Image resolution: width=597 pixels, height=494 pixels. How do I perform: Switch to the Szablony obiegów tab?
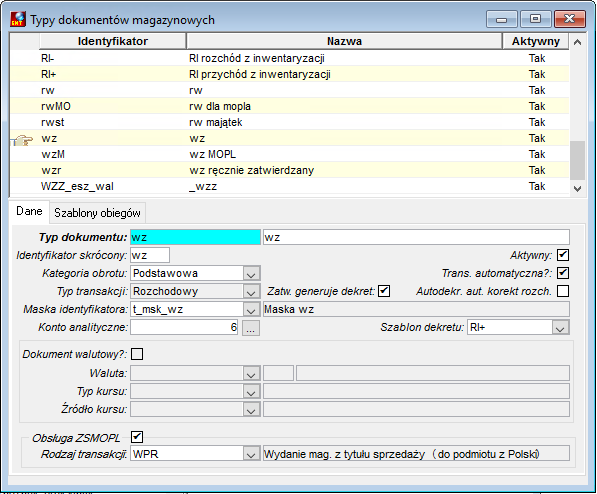tap(97, 213)
